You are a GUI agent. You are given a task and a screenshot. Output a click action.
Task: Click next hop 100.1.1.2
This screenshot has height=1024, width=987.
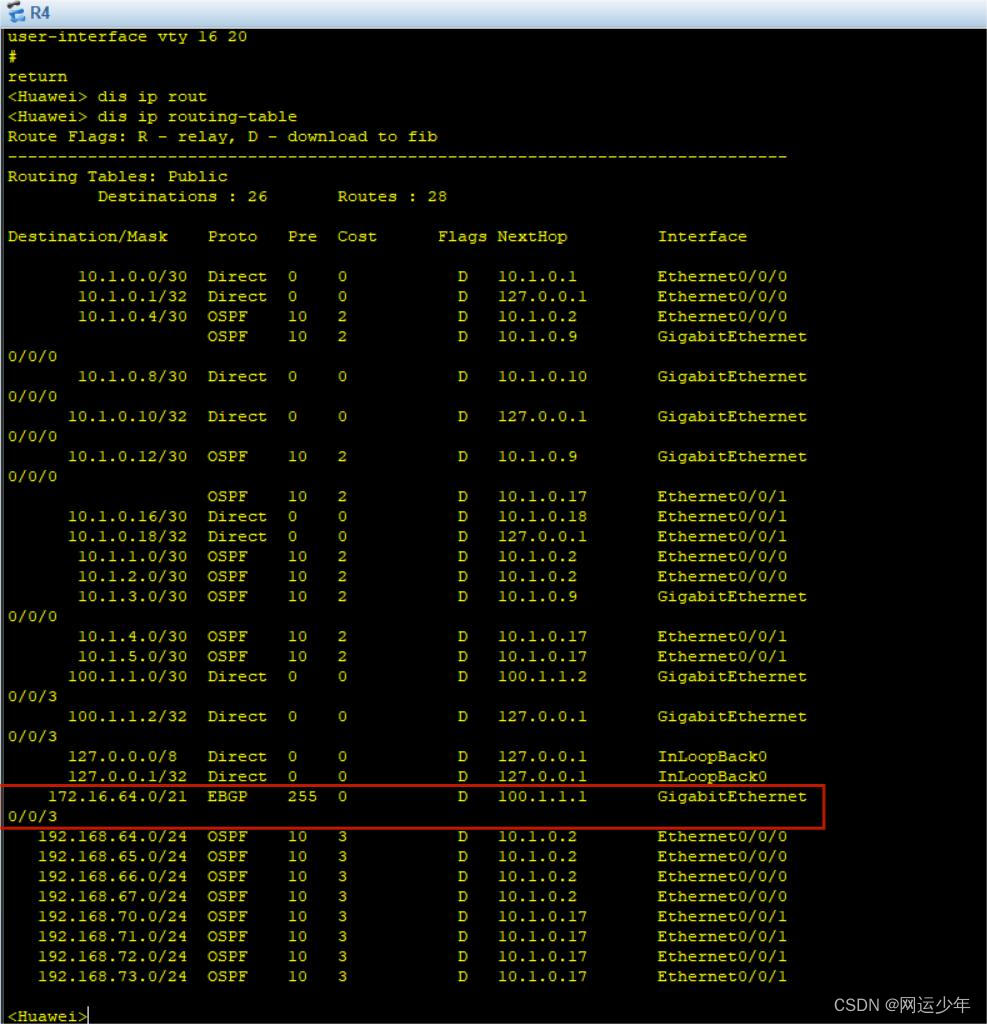pos(542,677)
